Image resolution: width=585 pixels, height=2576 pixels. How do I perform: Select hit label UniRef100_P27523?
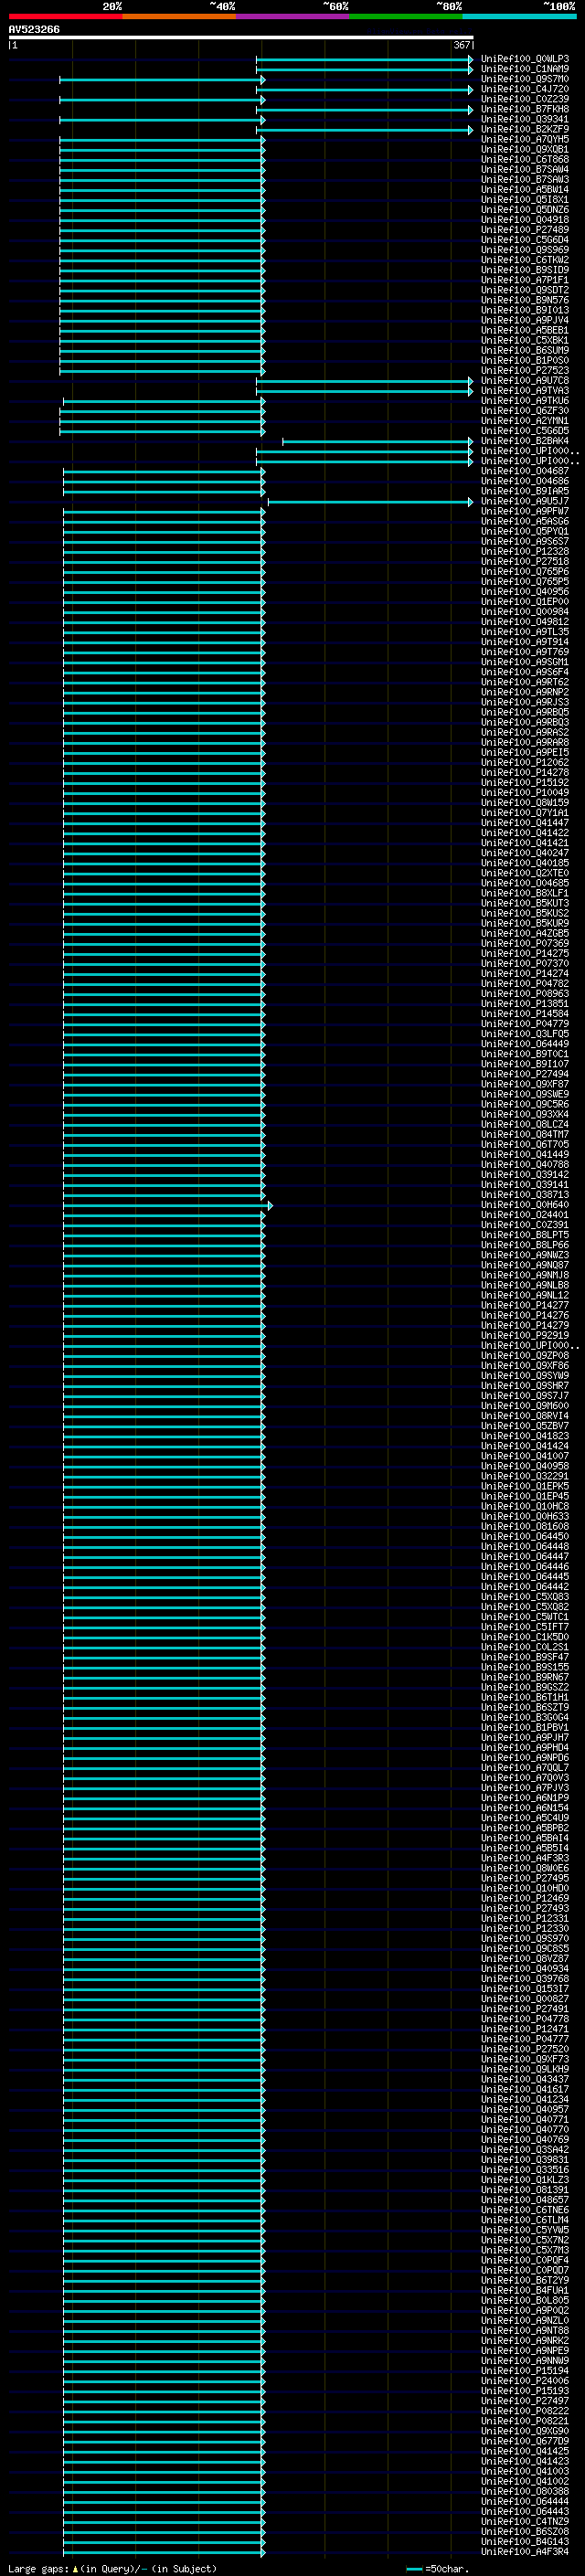(x=524, y=371)
